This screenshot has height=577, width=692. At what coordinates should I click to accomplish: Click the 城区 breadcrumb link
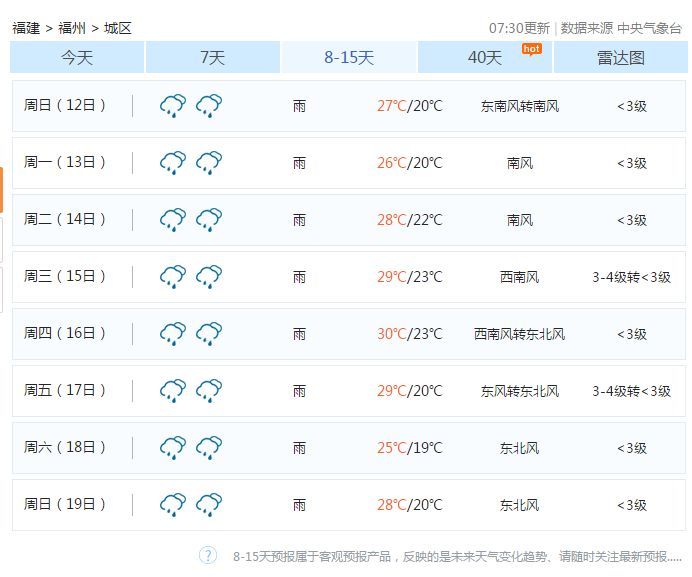click(x=118, y=28)
